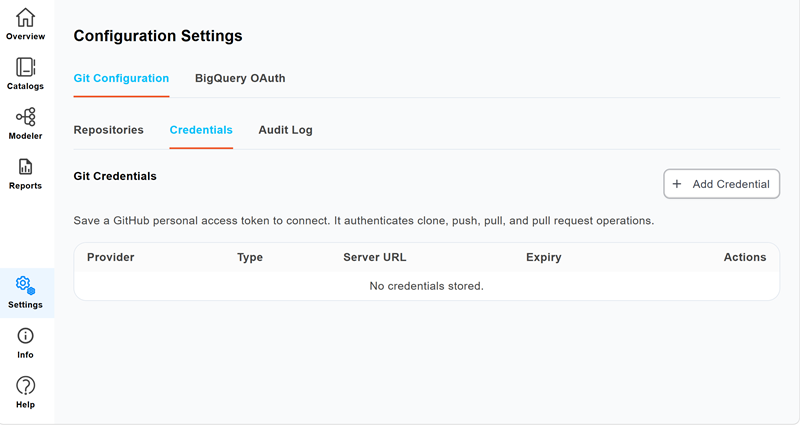This screenshot has height=425, width=800.
Task: Click the Configuration Settings page title
Action: click(x=158, y=36)
